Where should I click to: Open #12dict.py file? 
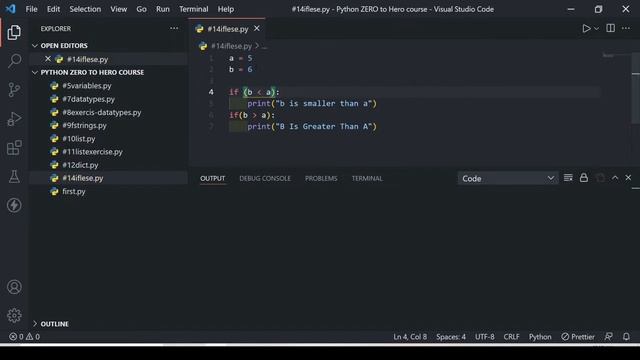[x=80, y=165]
